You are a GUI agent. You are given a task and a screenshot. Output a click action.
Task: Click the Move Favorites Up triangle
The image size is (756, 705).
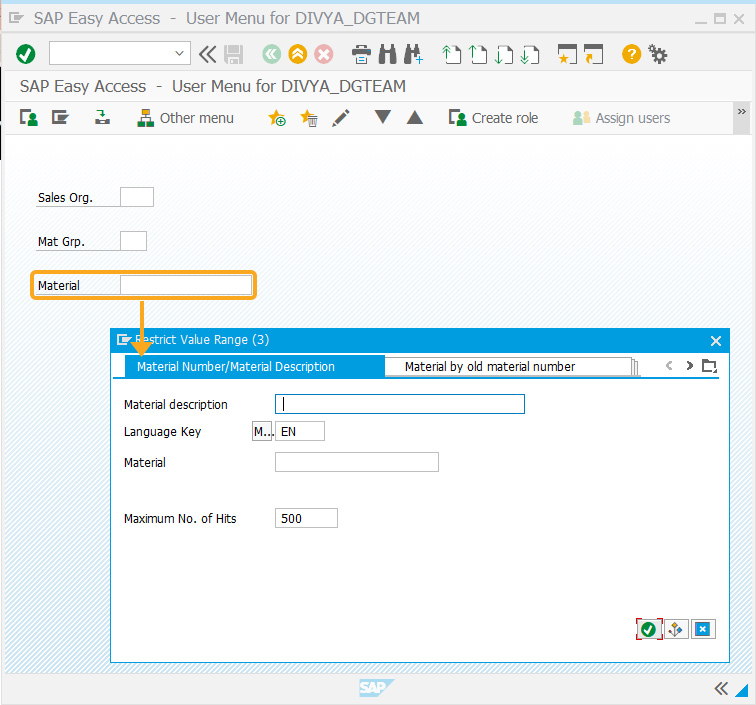click(x=415, y=117)
